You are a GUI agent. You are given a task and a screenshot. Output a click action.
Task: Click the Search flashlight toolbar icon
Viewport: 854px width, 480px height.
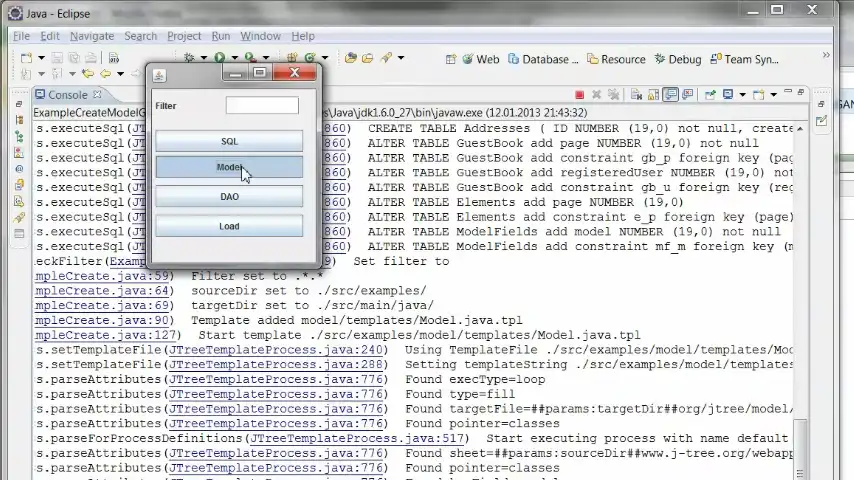386,57
